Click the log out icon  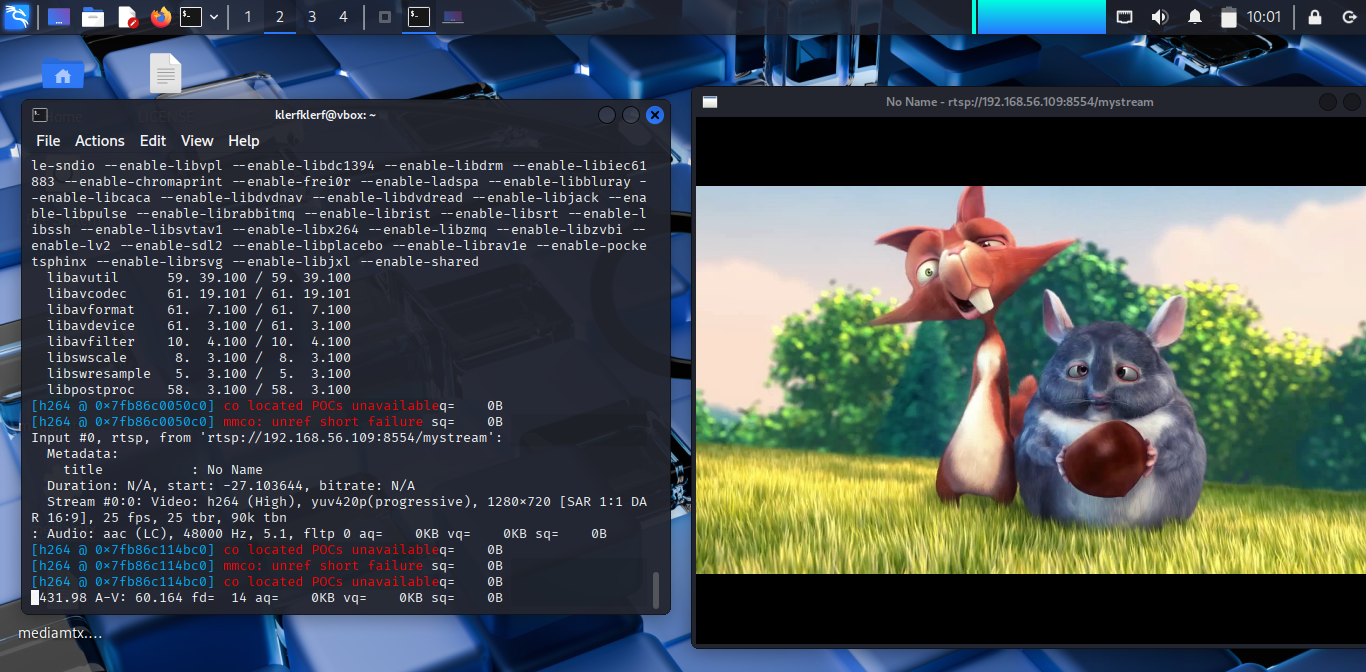pyautogui.click(x=1349, y=17)
